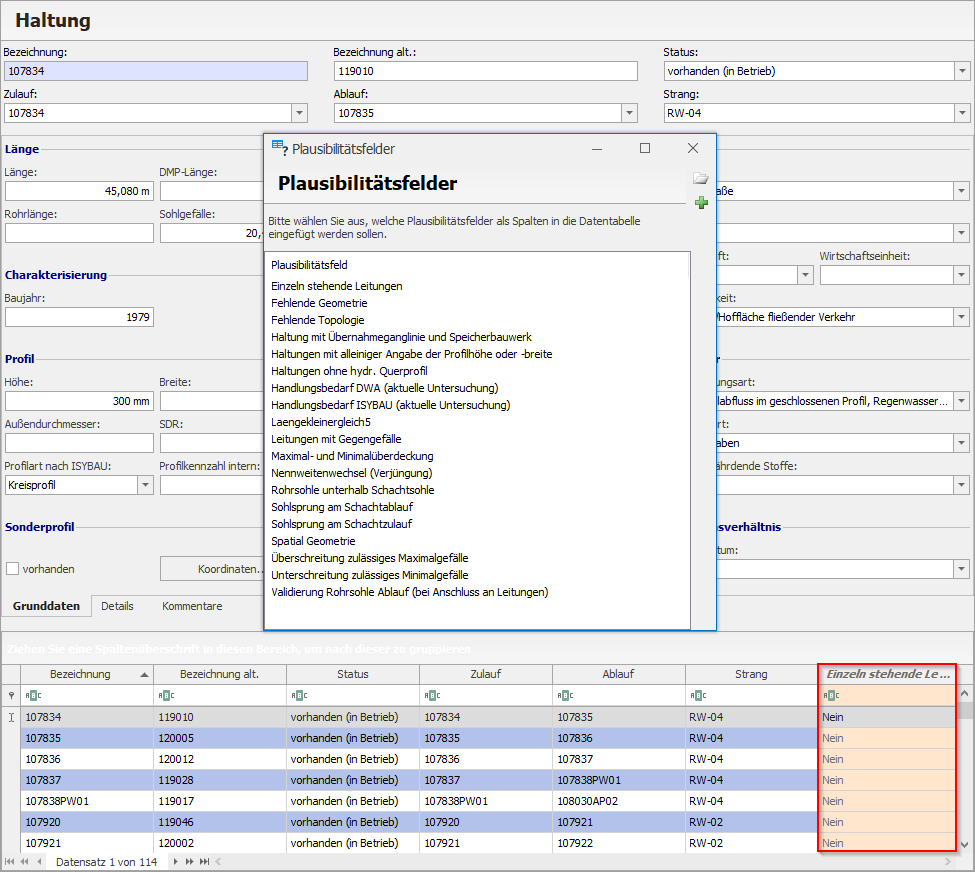Open the Profilart nach ISYBAU dropdown
The image size is (975, 872).
click(145, 485)
